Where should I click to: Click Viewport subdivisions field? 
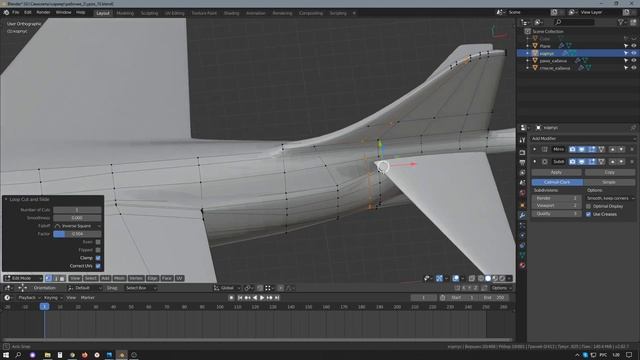[x=556, y=206]
